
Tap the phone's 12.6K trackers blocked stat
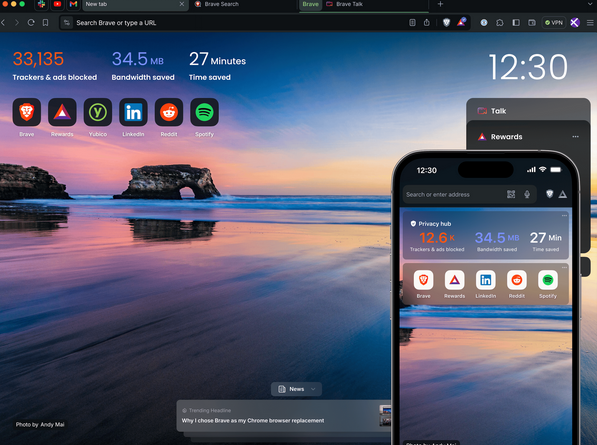tap(437, 241)
